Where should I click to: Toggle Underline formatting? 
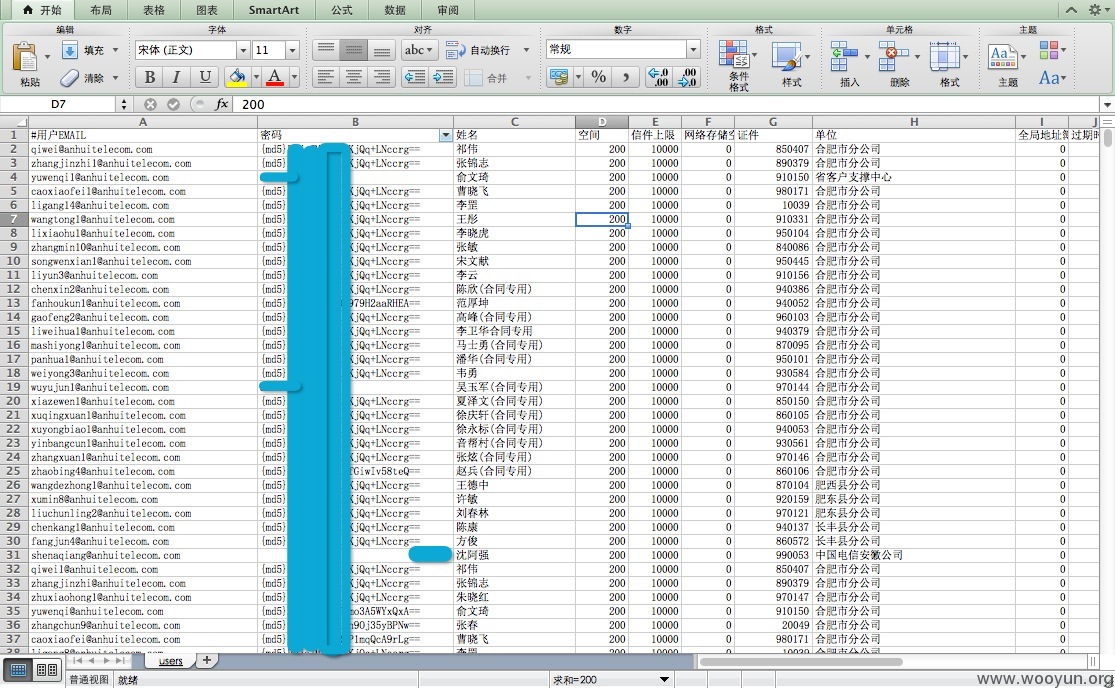point(205,77)
